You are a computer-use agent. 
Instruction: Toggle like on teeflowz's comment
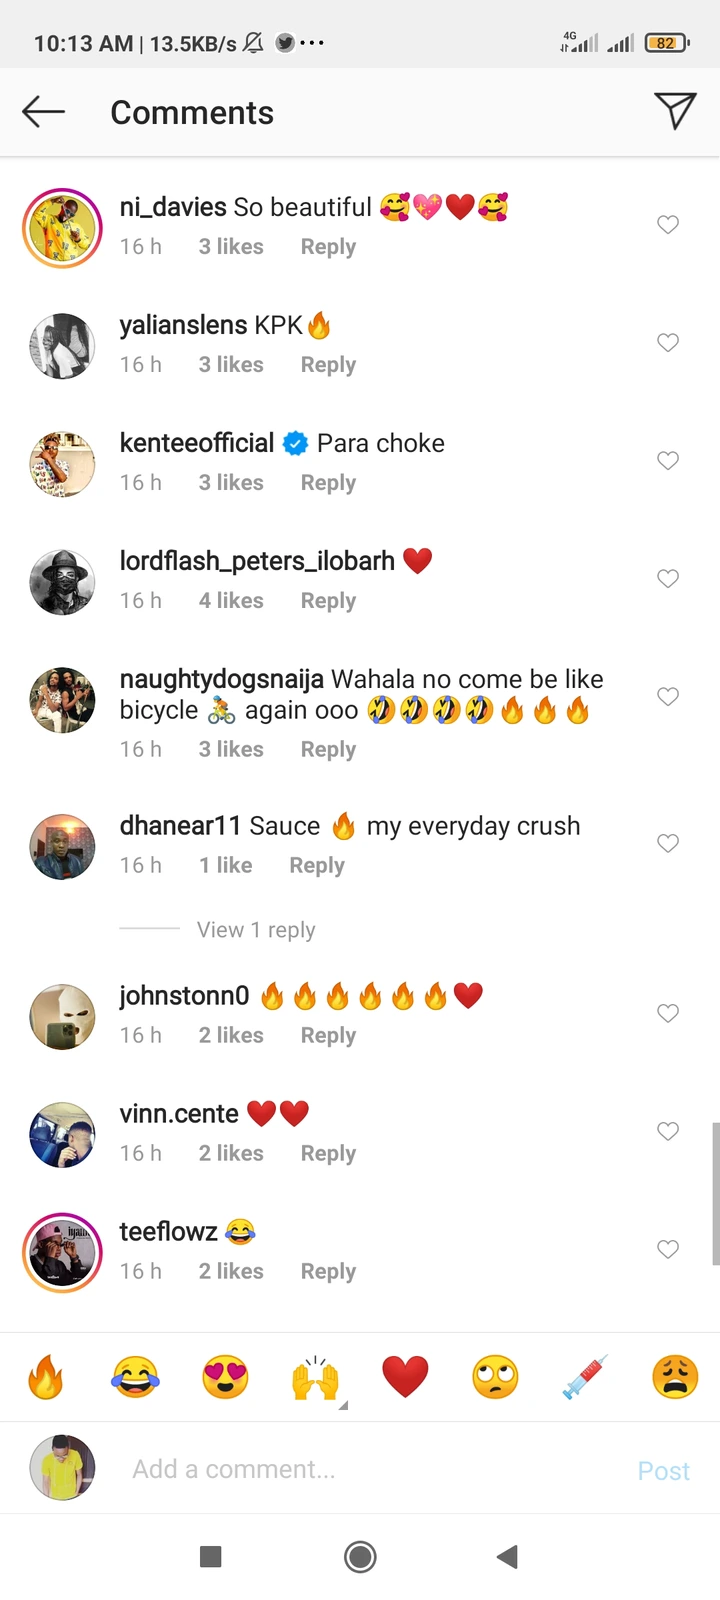coord(668,1249)
